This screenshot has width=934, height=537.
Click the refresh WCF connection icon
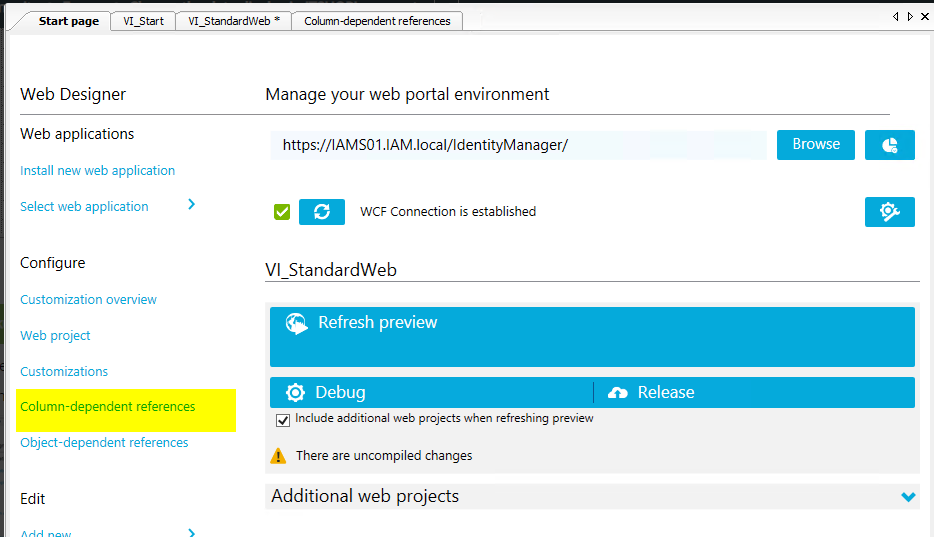pos(322,212)
